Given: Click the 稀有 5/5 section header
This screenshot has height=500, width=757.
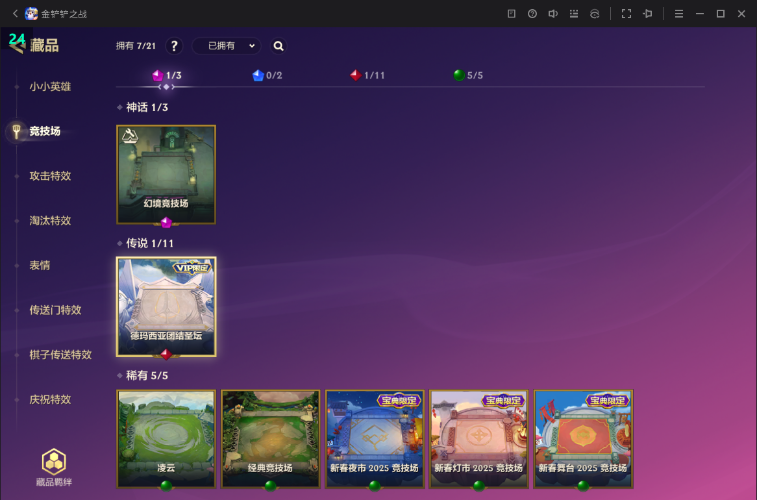Looking at the screenshot, I should tap(147, 375).
